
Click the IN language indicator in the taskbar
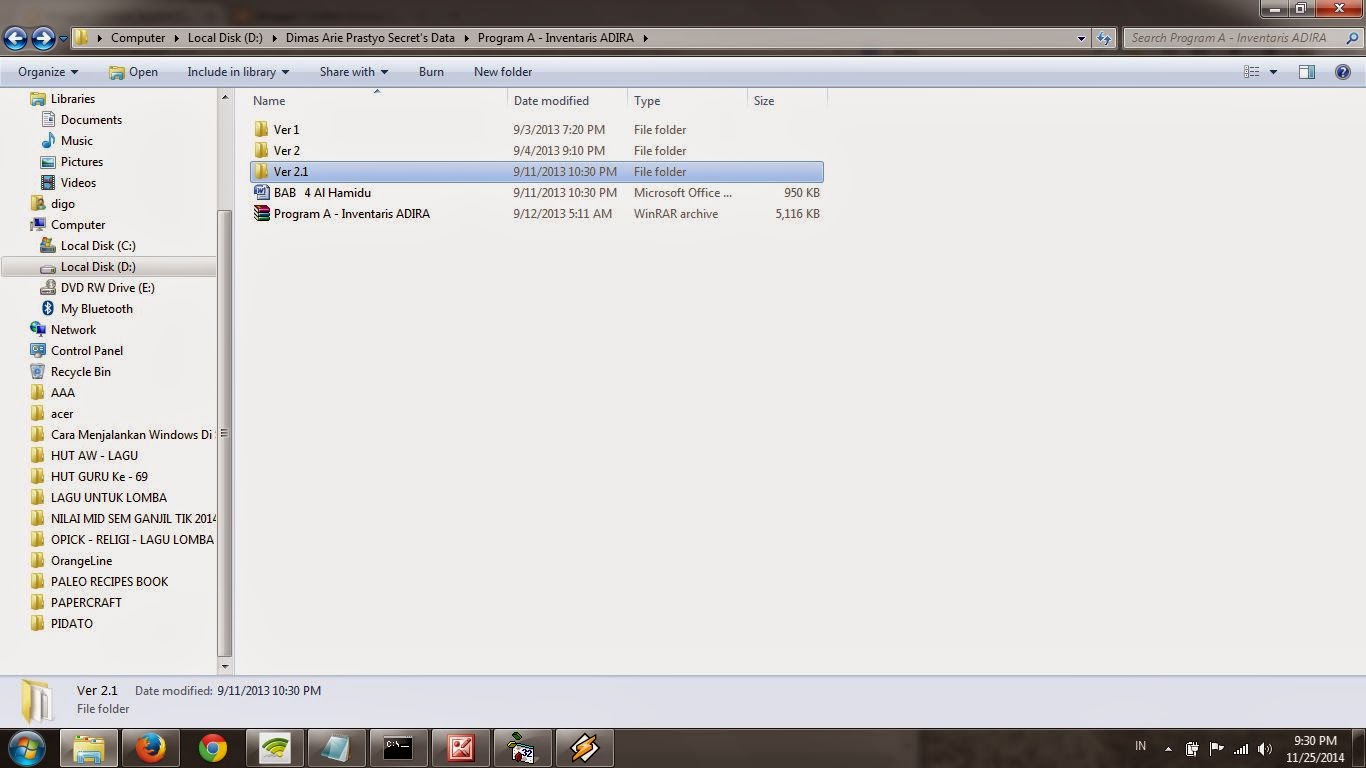[1141, 746]
